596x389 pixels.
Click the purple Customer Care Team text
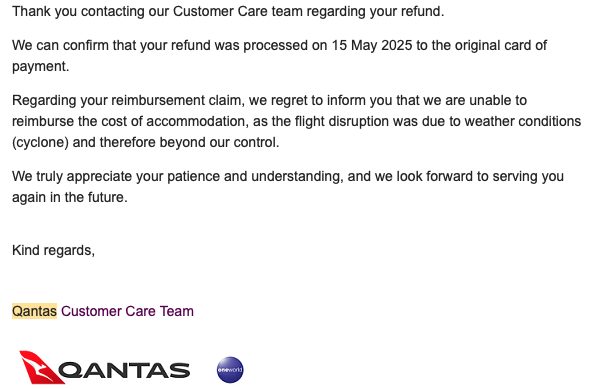(x=127, y=311)
